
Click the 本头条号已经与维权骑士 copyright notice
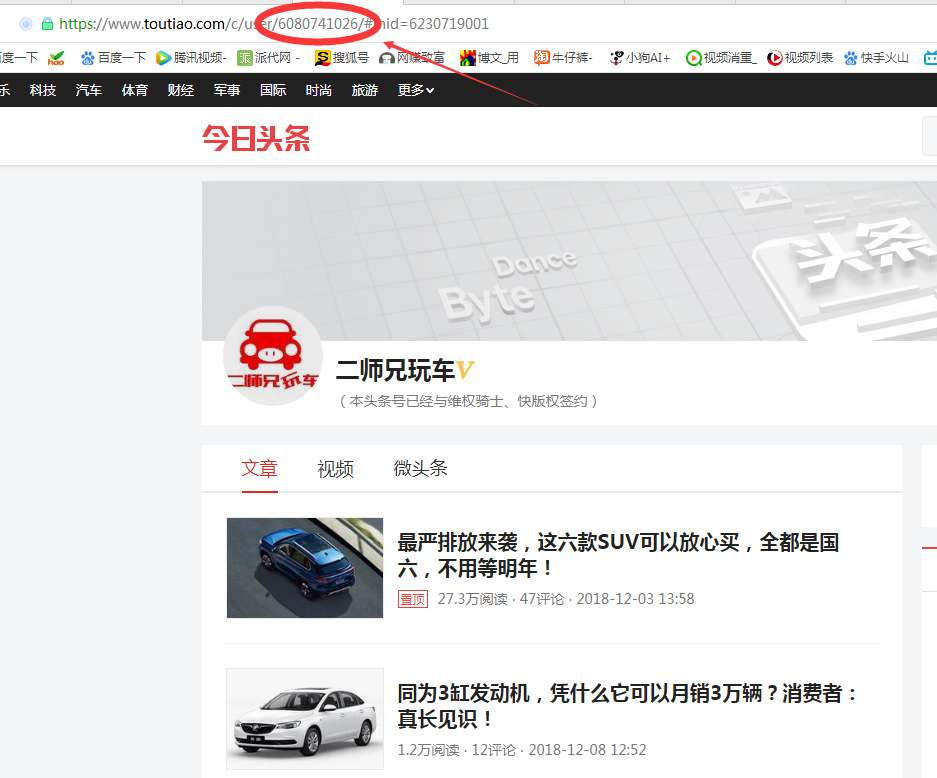[468, 401]
